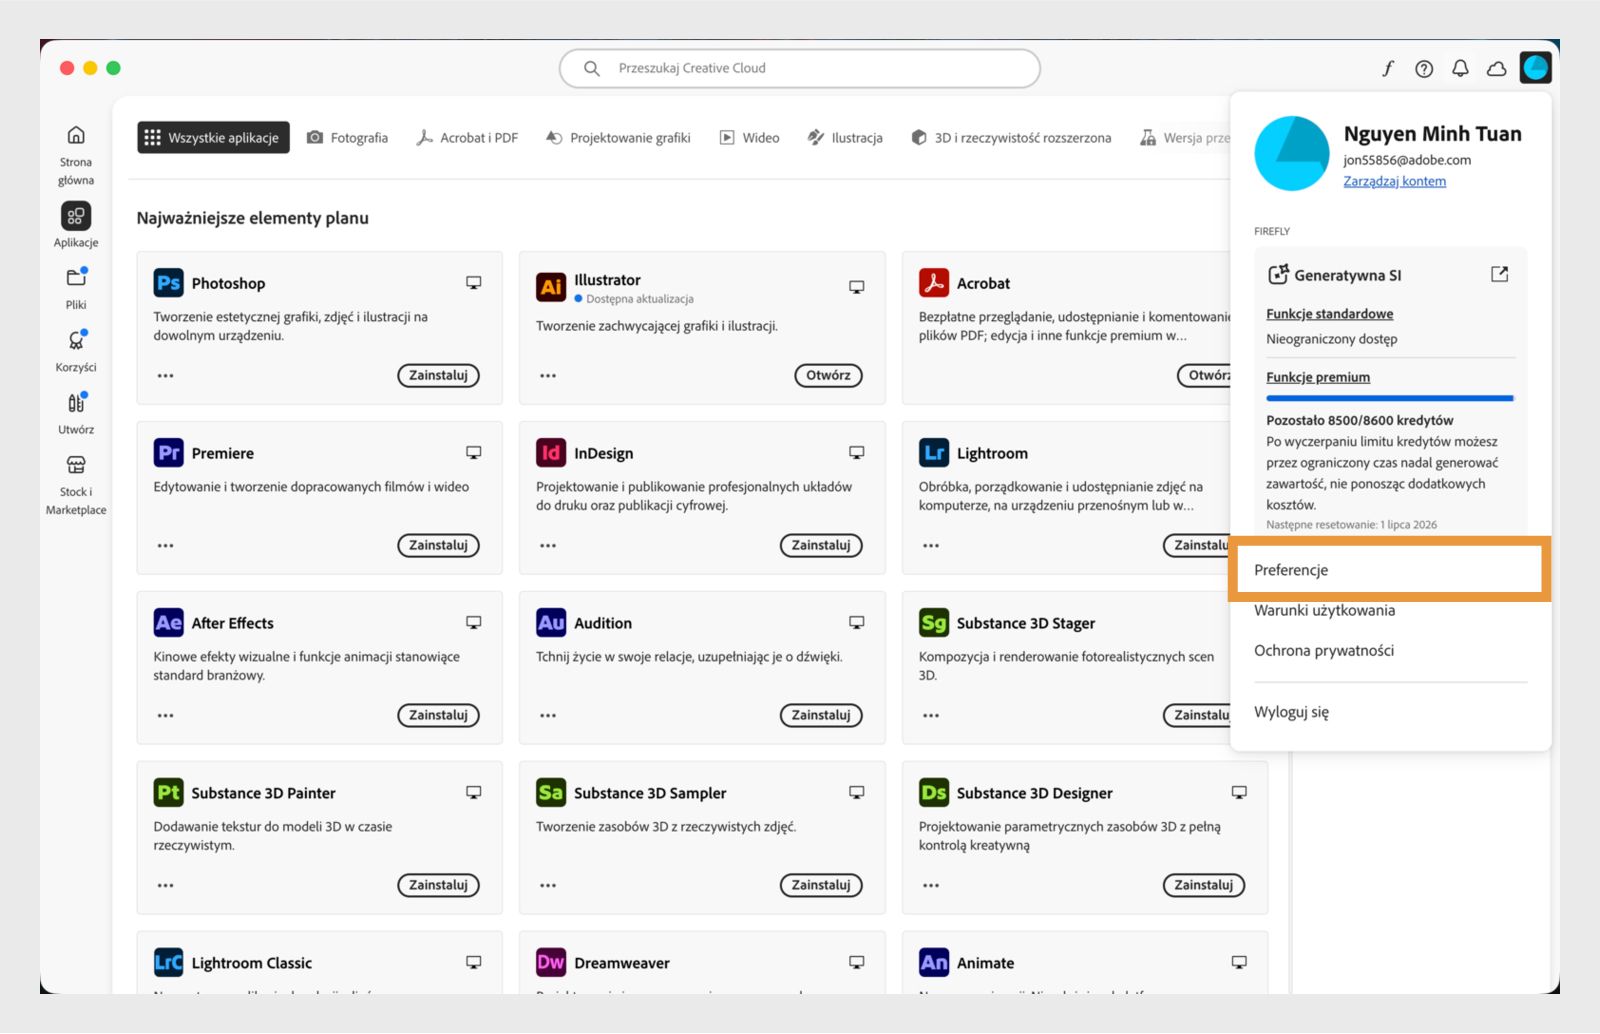The image size is (1600, 1034).
Task: Open Illustrator with Otwórz button
Action: pos(828,376)
